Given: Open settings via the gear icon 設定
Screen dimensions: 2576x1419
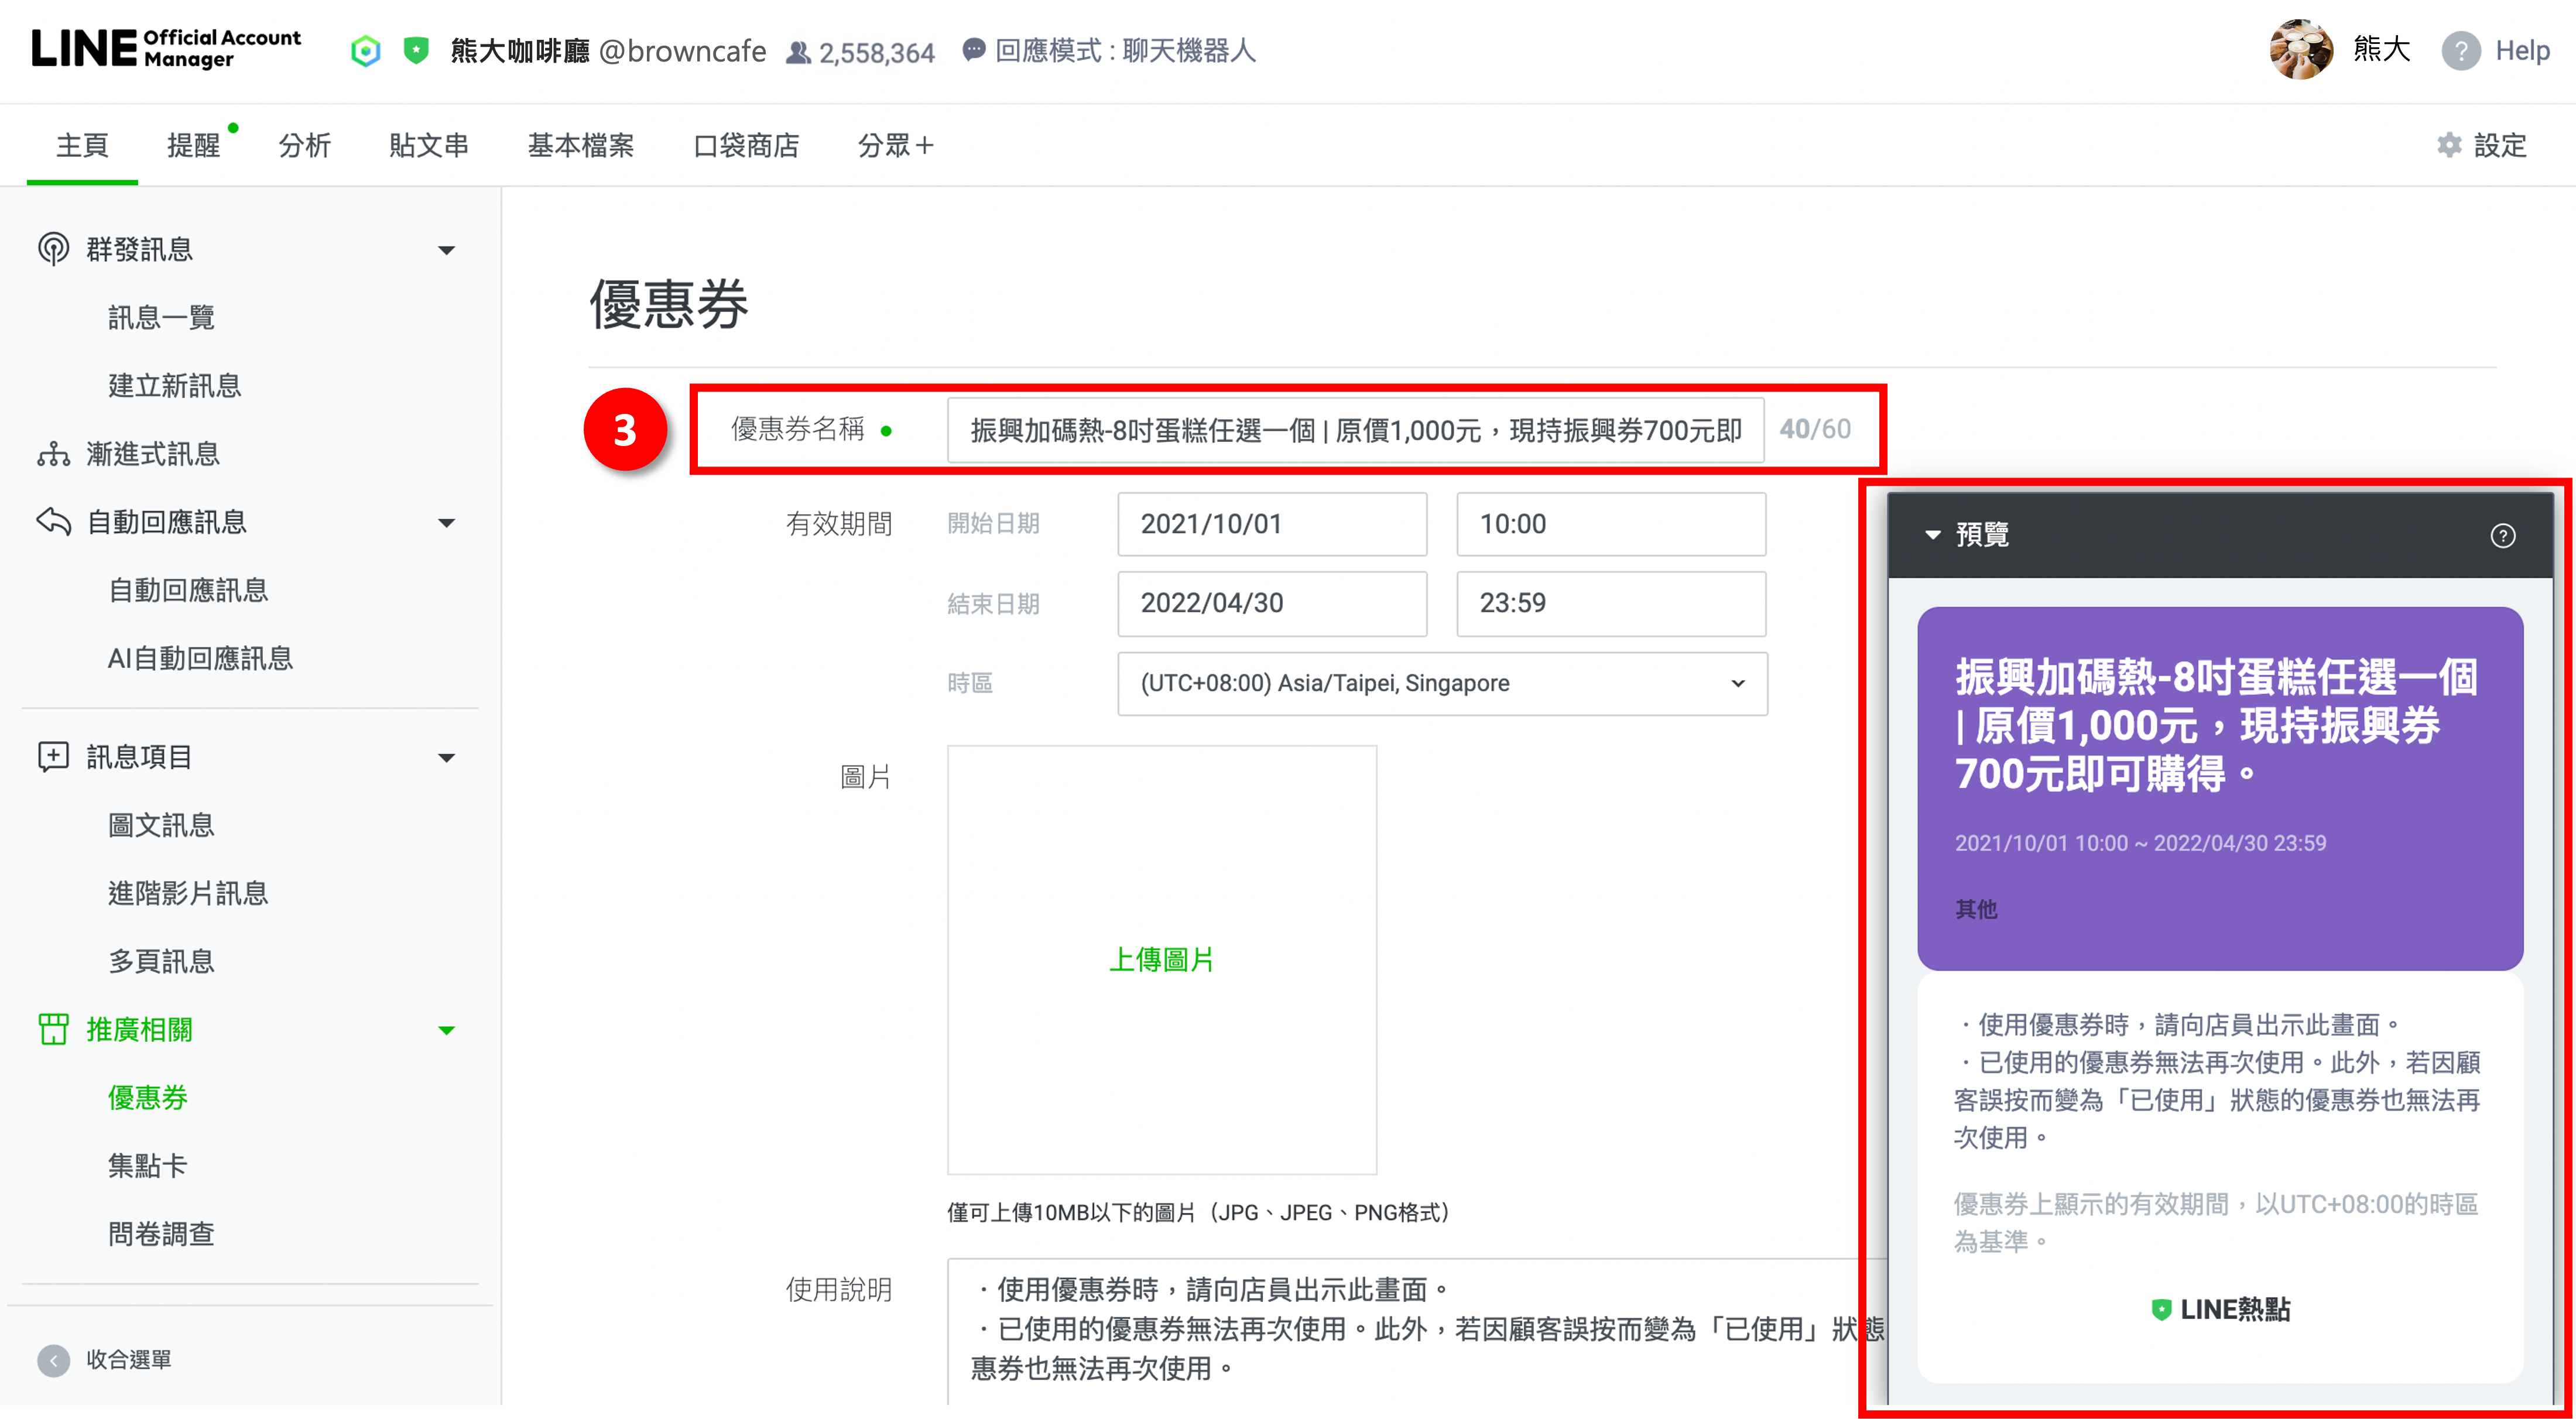Looking at the screenshot, I should pyautogui.click(x=2449, y=146).
